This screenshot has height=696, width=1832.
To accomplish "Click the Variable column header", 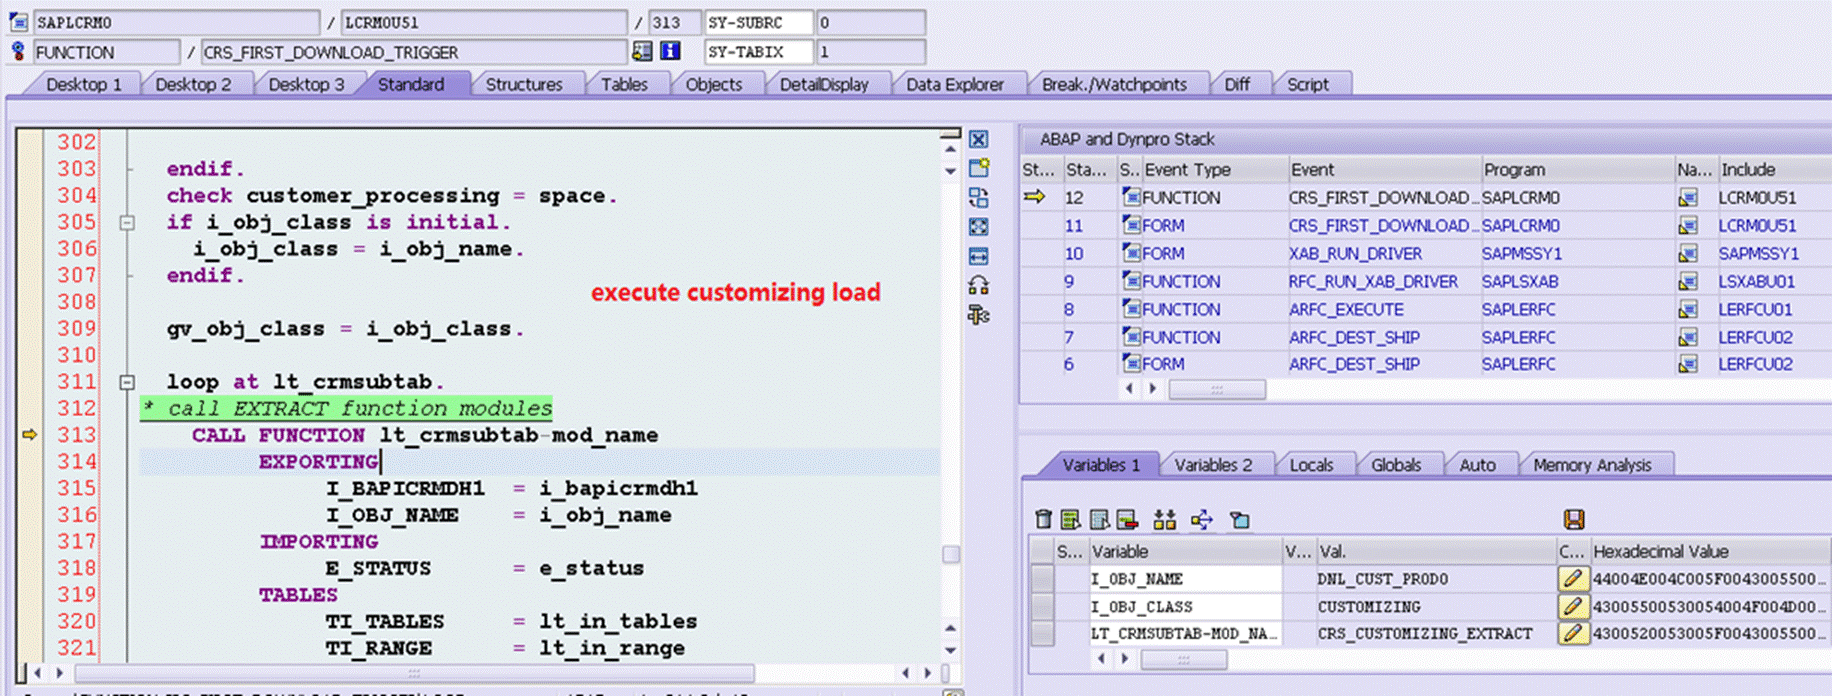I will point(1184,551).
